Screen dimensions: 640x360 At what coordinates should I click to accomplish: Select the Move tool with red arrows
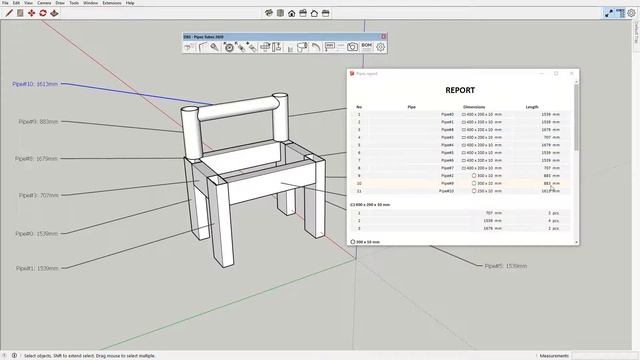click(x=31, y=13)
